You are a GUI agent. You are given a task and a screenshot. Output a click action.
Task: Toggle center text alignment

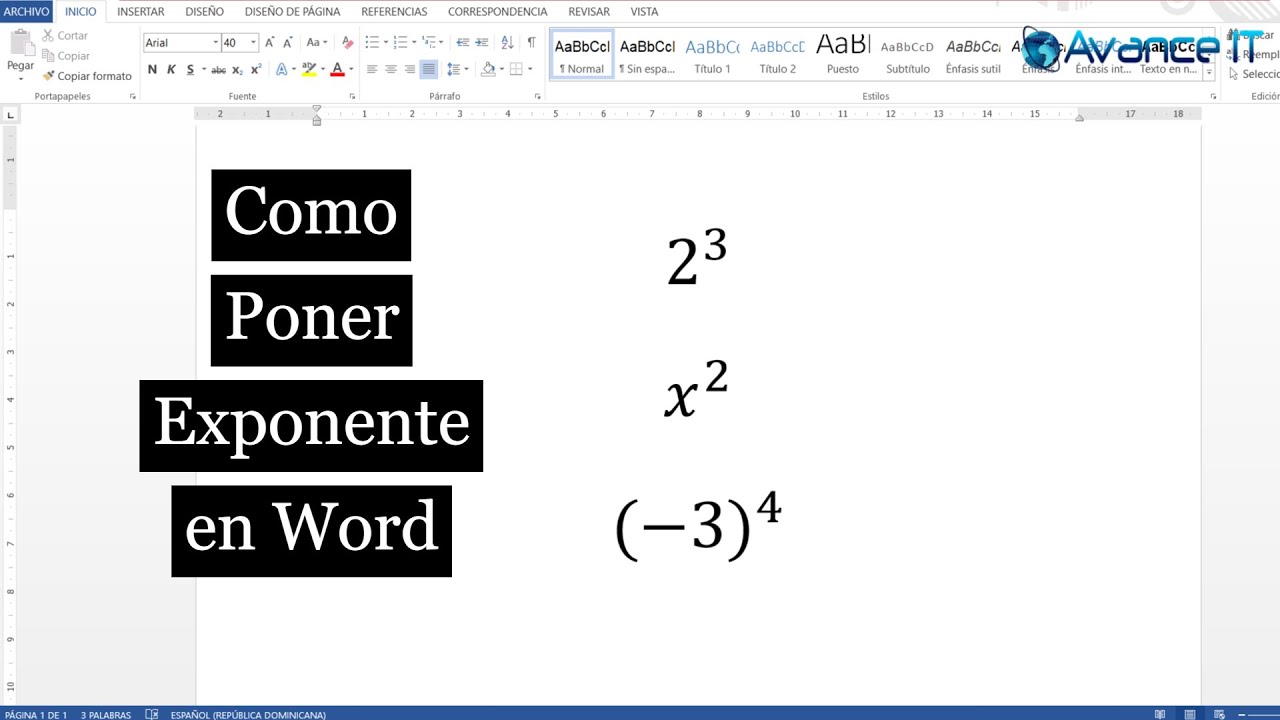coord(391,69)
